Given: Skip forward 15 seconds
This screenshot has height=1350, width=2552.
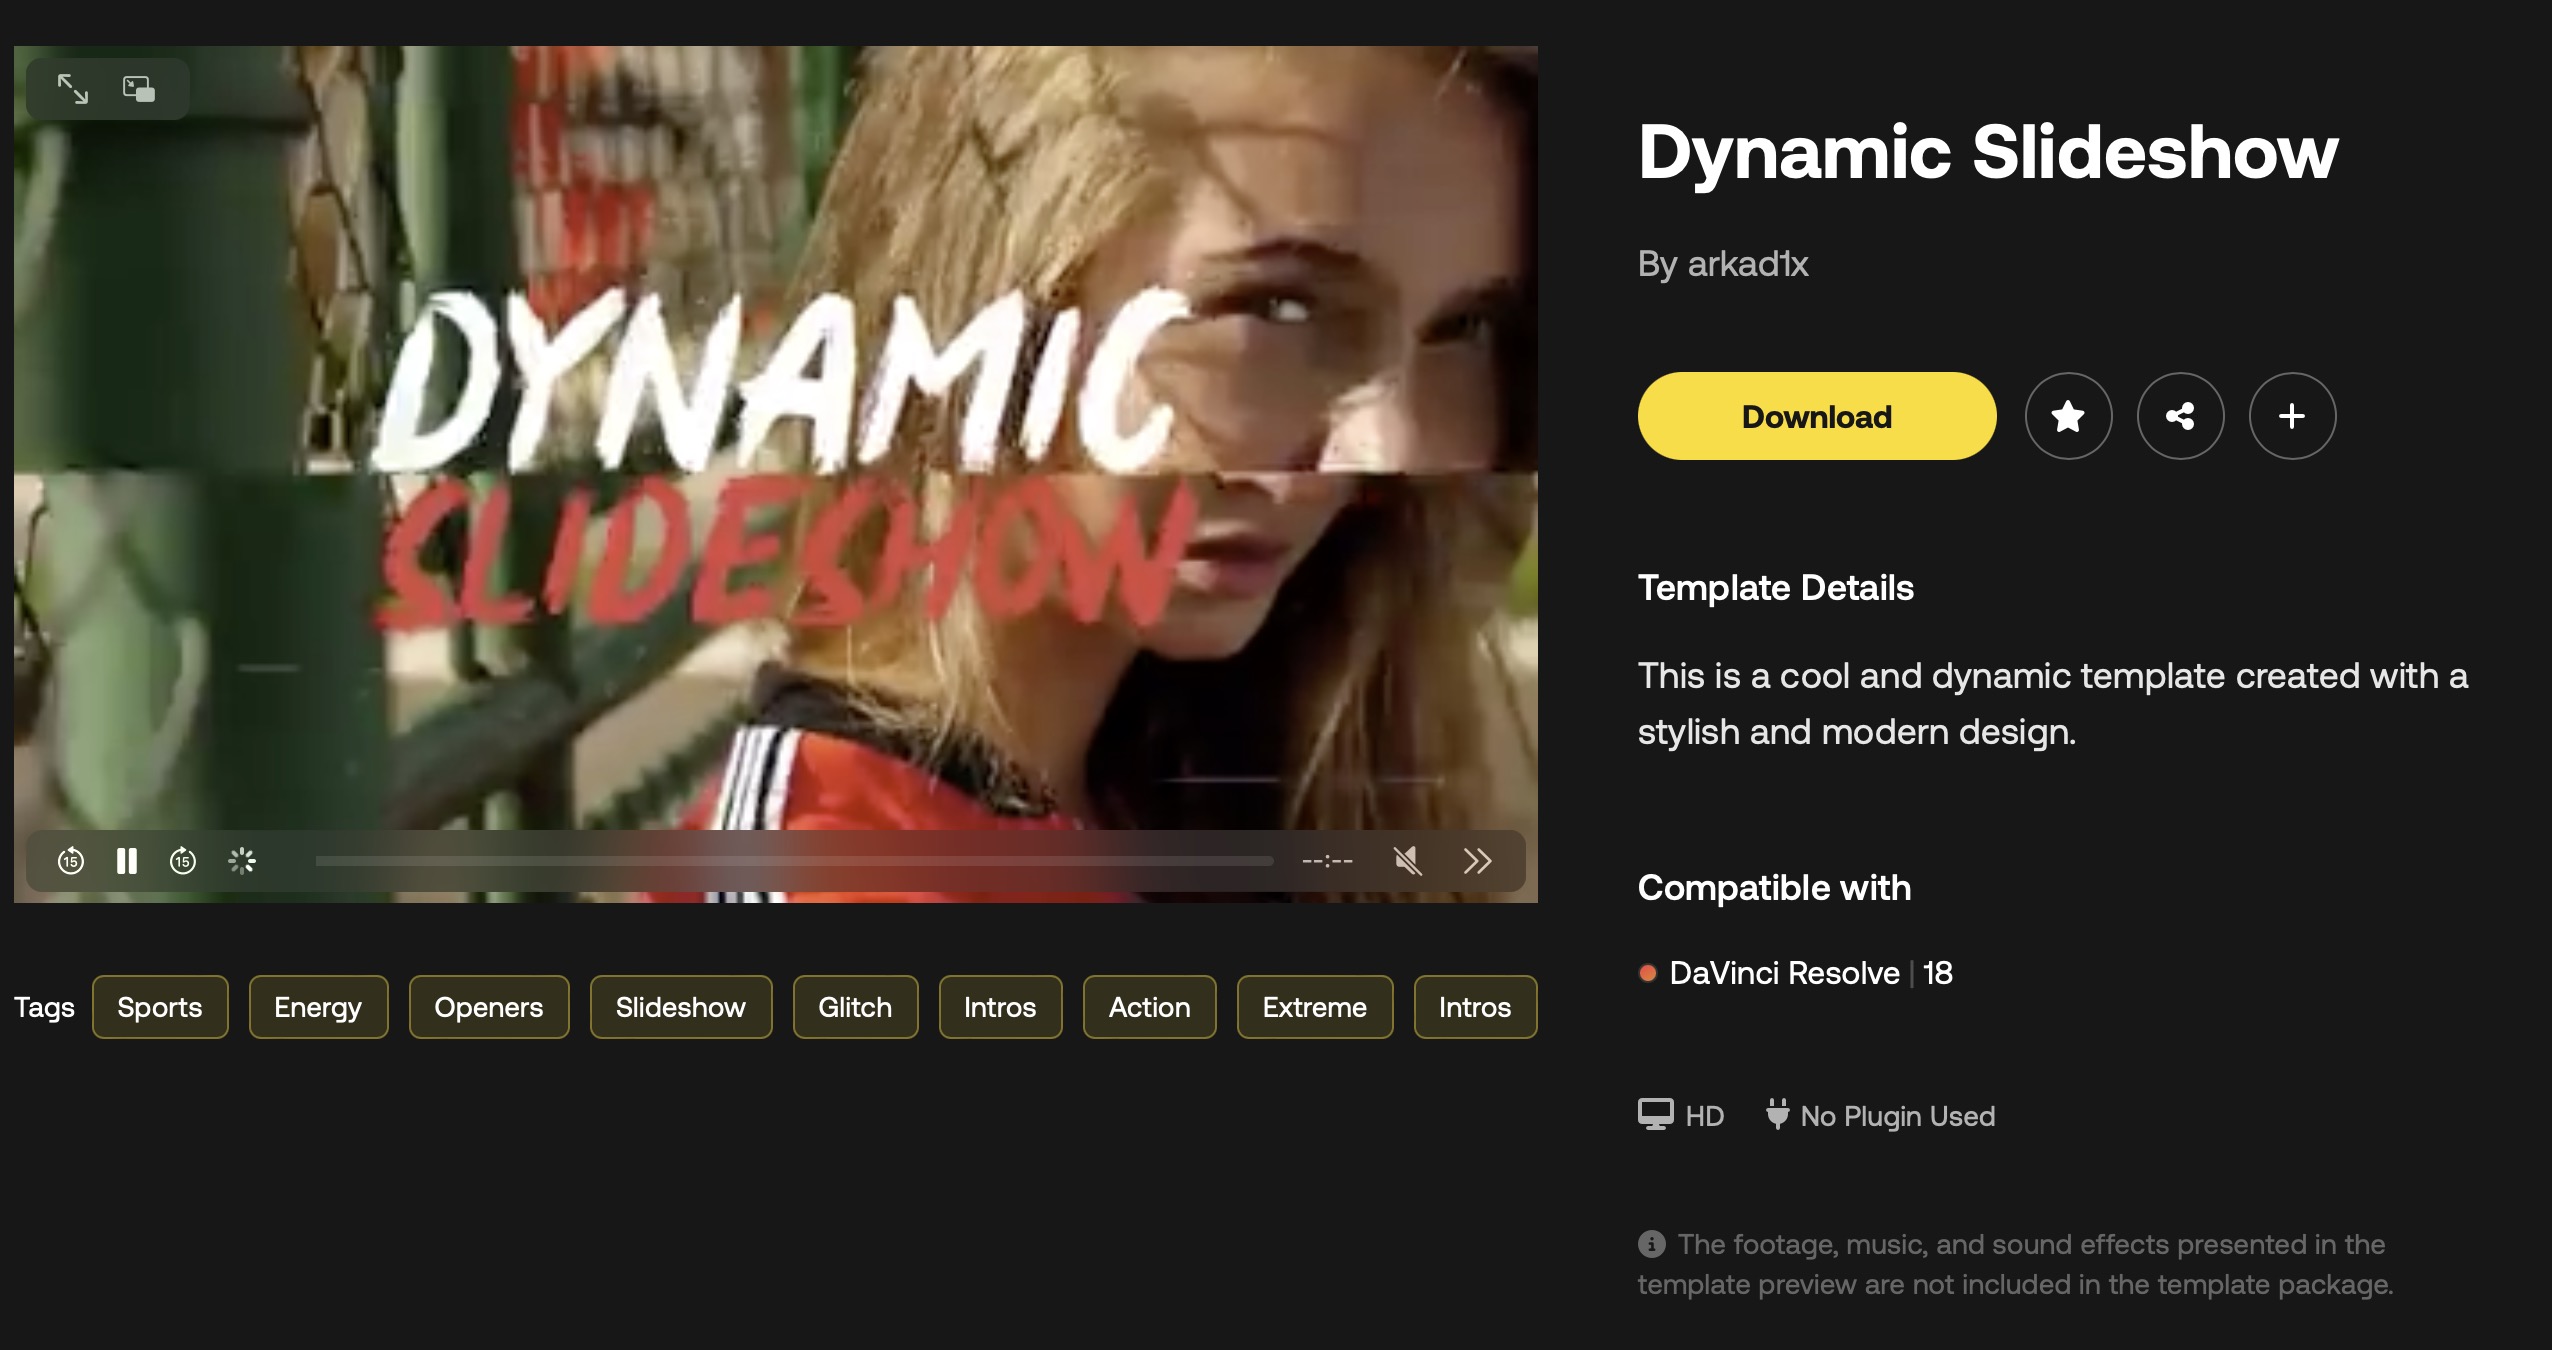Looking at the screenshot, I should (183, 861).
